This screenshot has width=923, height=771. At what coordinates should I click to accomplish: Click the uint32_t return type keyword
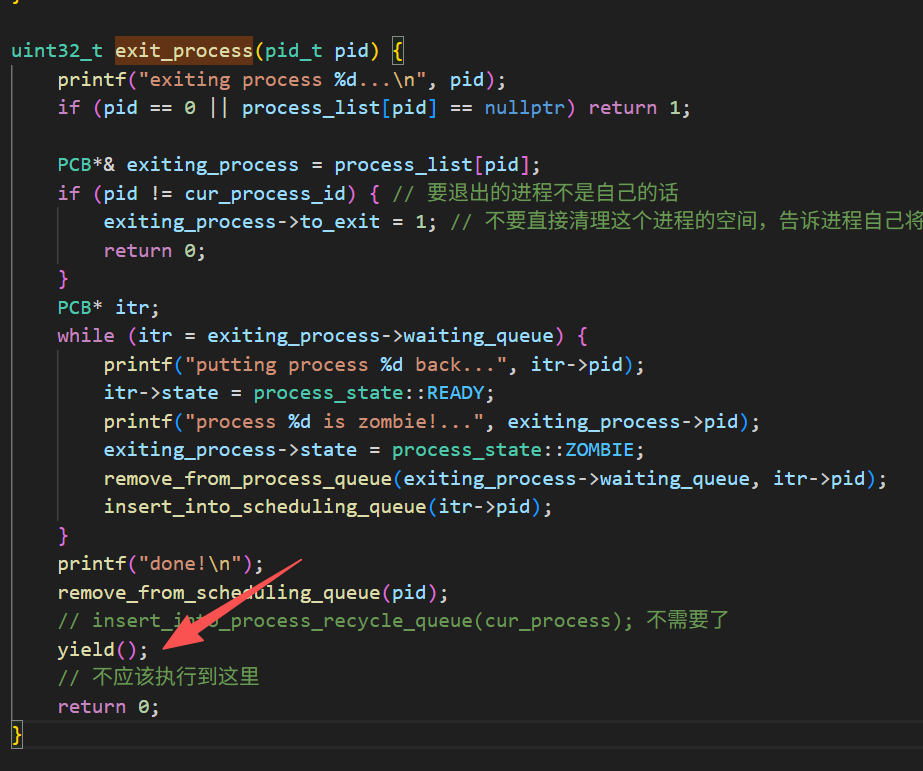pos(57,51)
